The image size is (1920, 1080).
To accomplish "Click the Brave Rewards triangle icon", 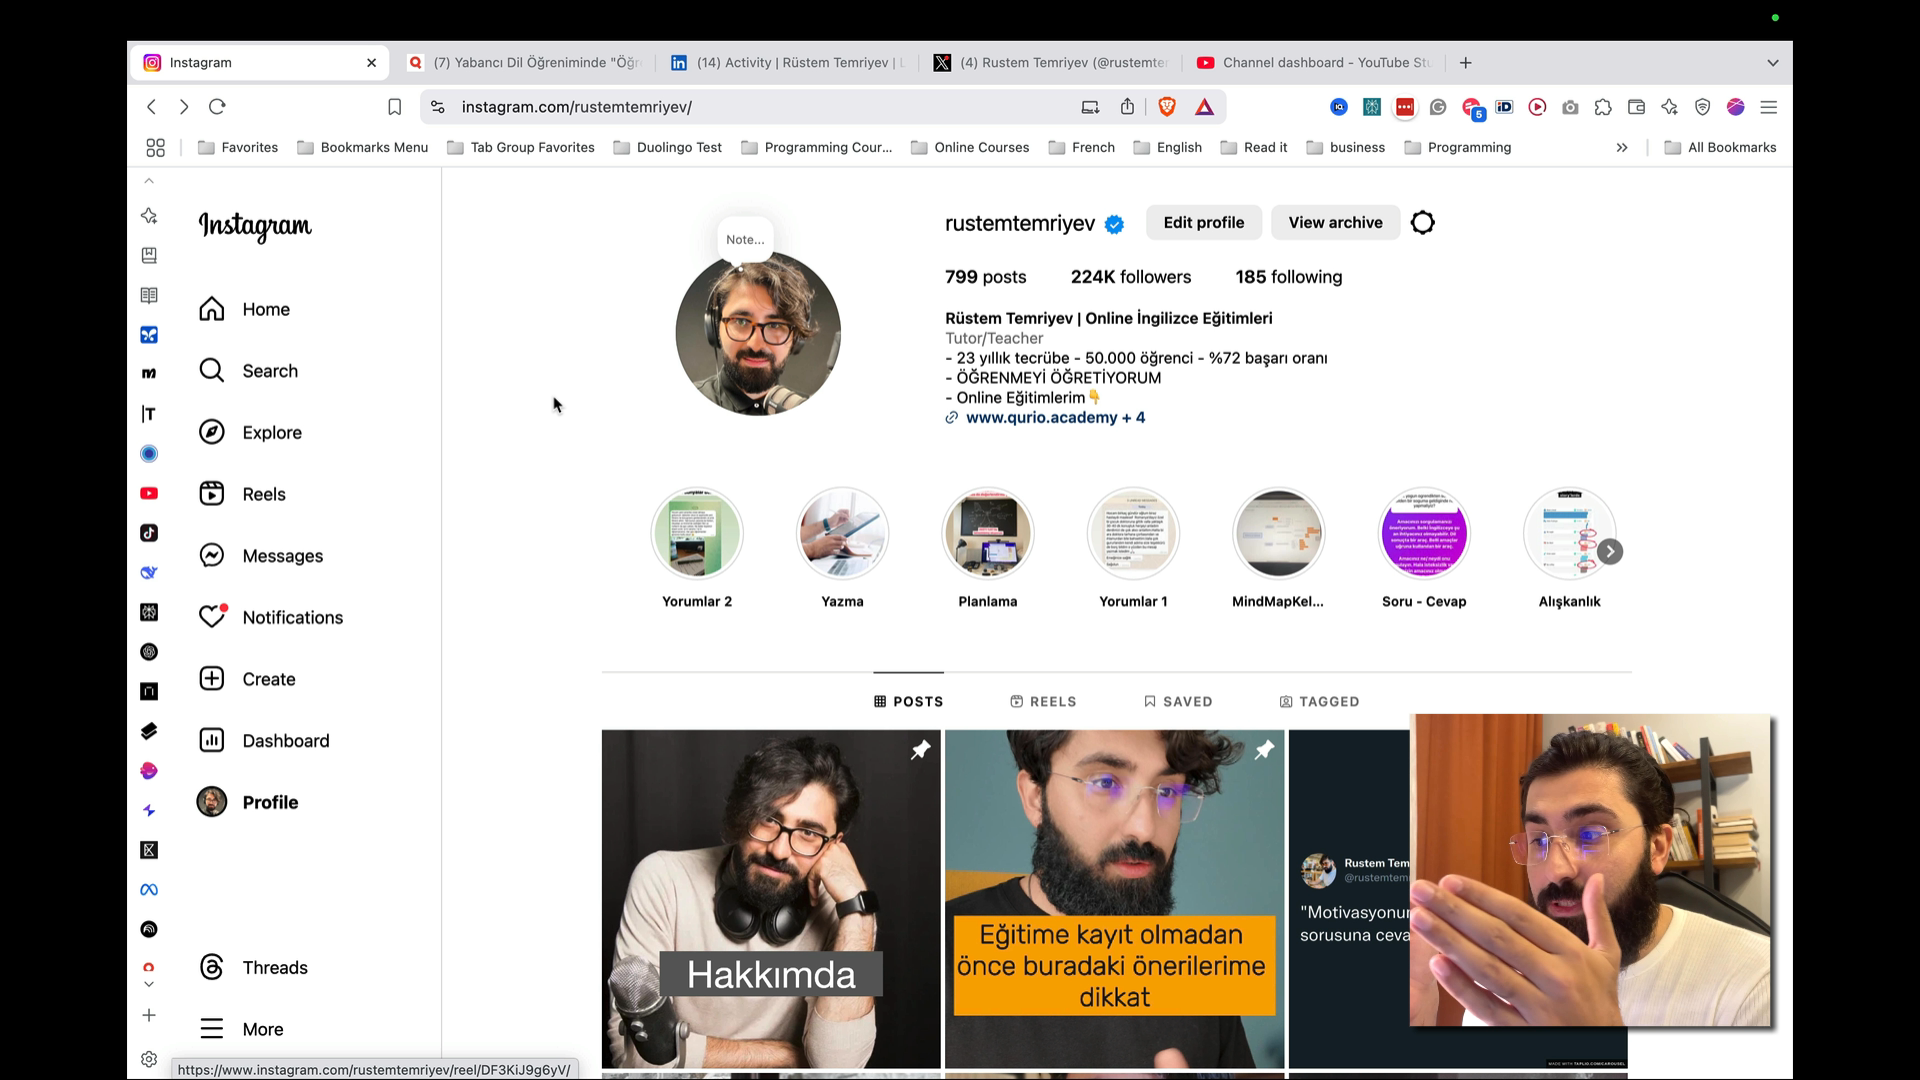I will click(1205, 107).
